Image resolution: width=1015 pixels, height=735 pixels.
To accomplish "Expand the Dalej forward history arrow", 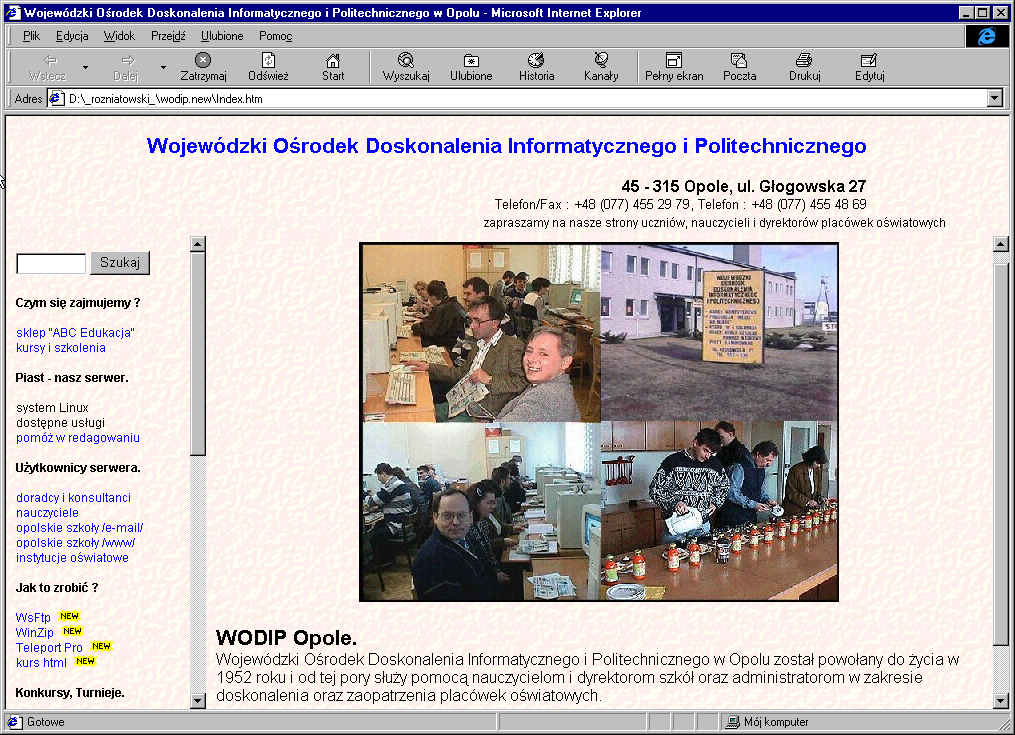I will 163,68.
